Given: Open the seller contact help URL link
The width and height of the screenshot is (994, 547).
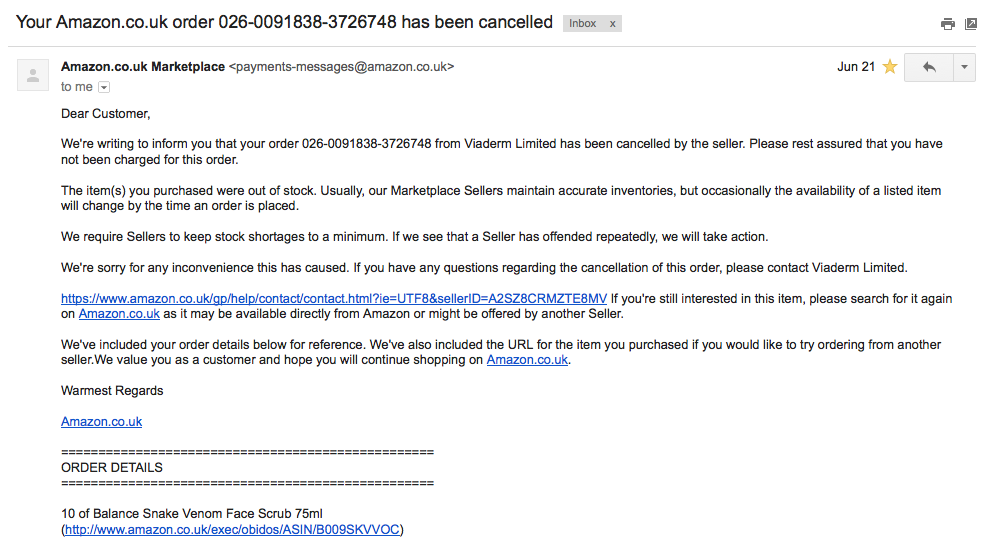Looking at the screenshot, I should (x=334, y=299).
